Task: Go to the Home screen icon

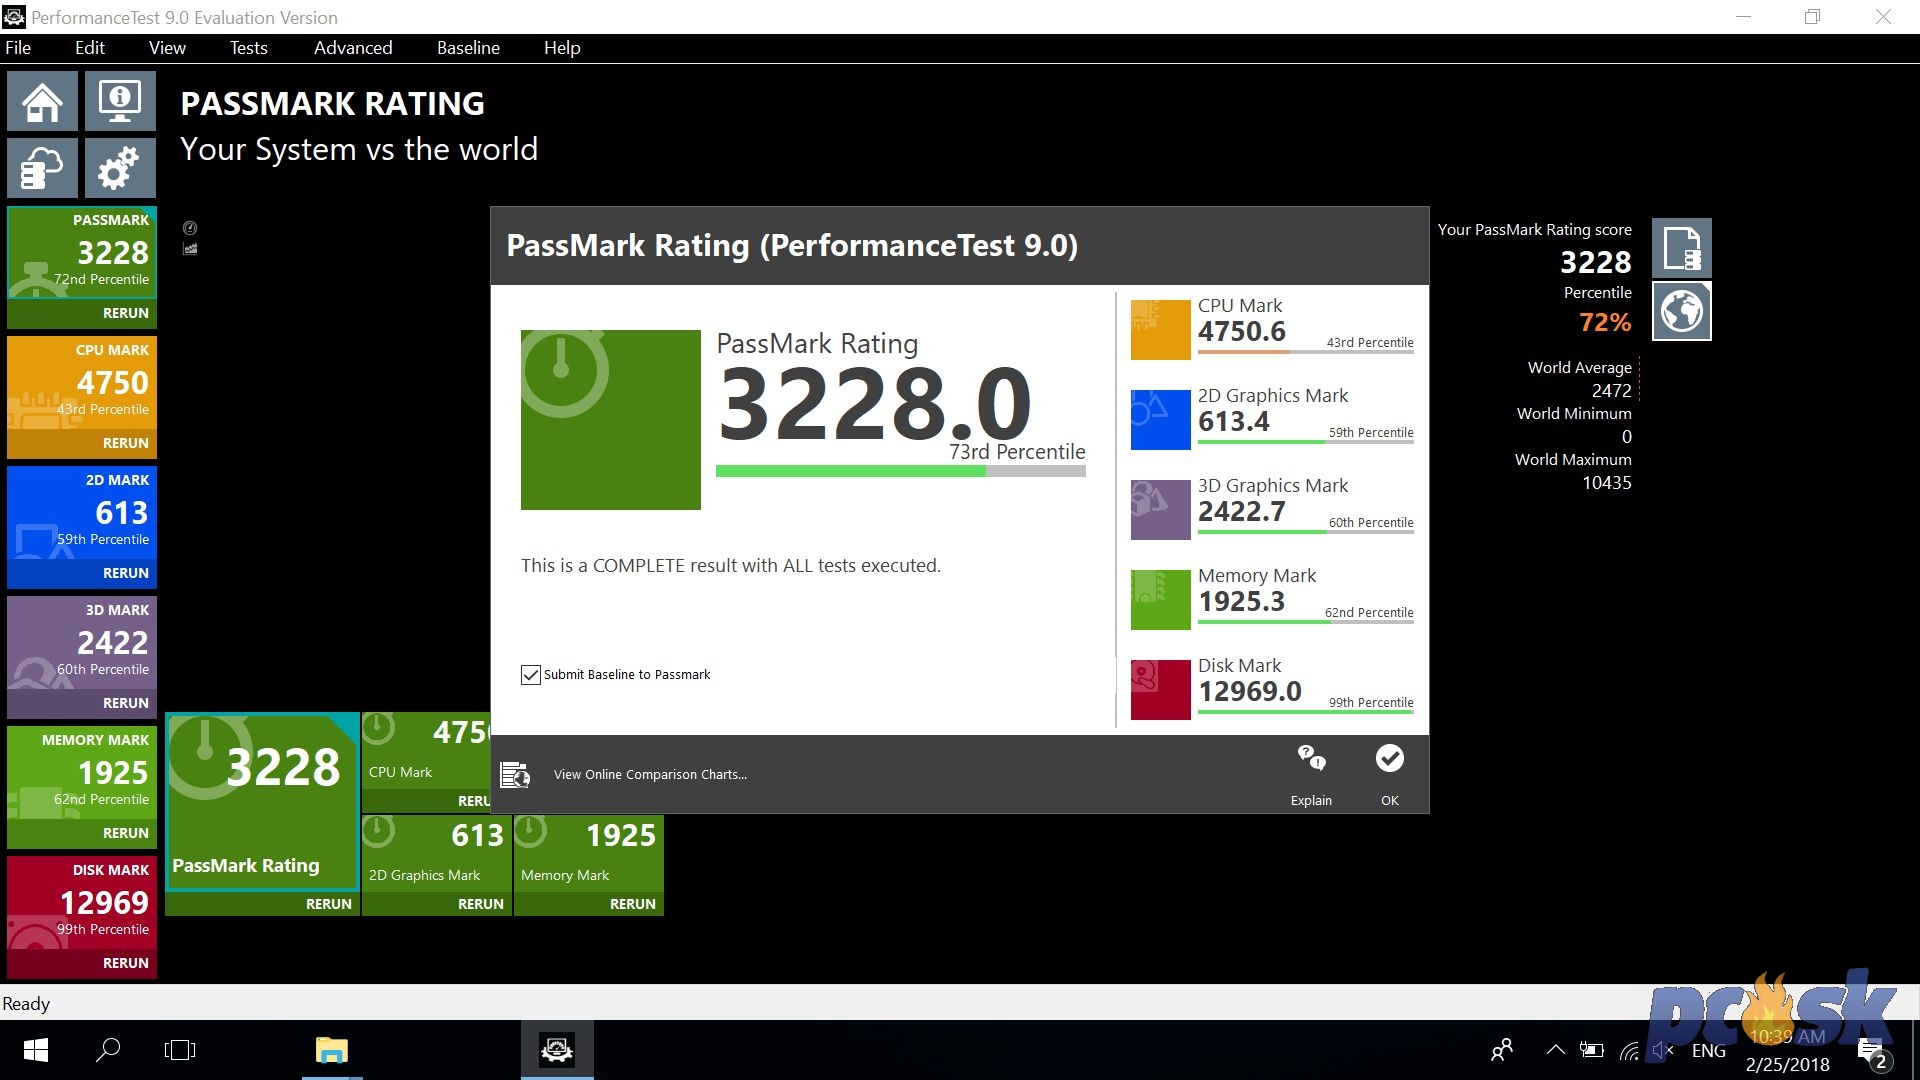Action: pos(42,101)
